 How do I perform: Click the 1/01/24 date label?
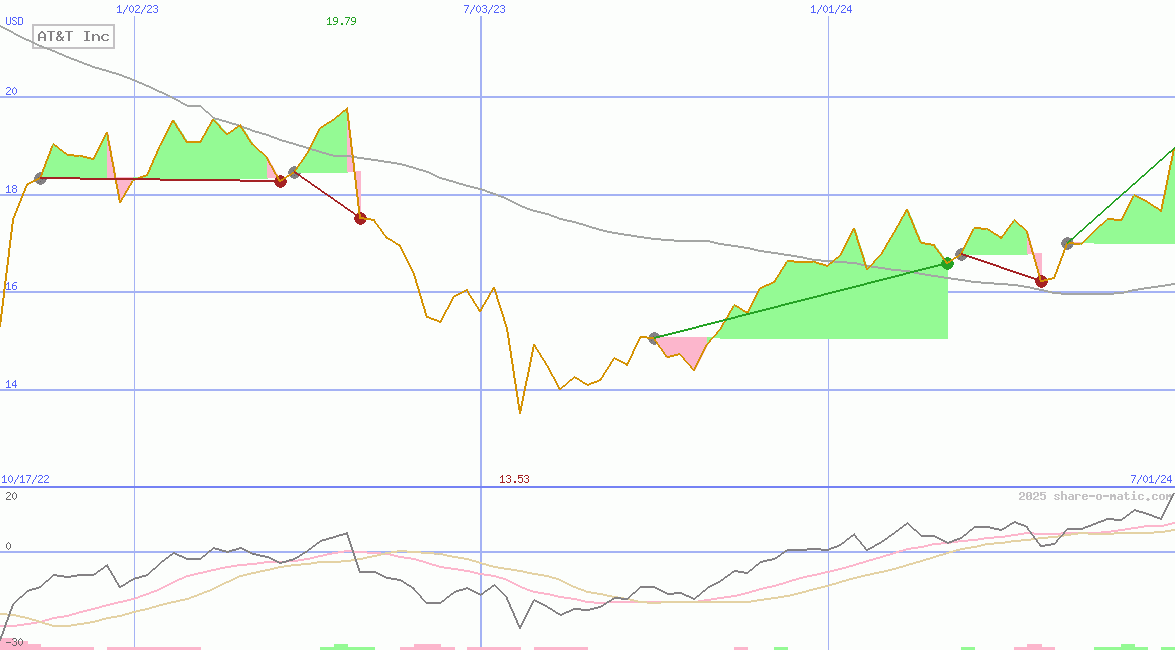(831, 9)
